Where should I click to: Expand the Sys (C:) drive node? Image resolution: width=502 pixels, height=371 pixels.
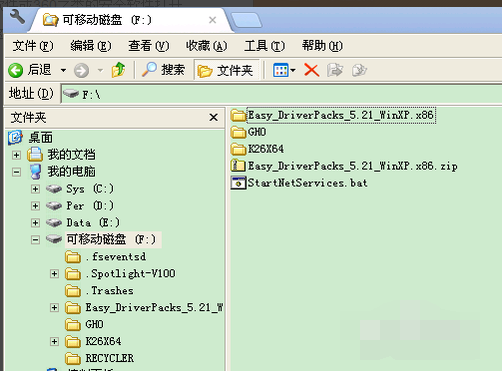(35, 189)
